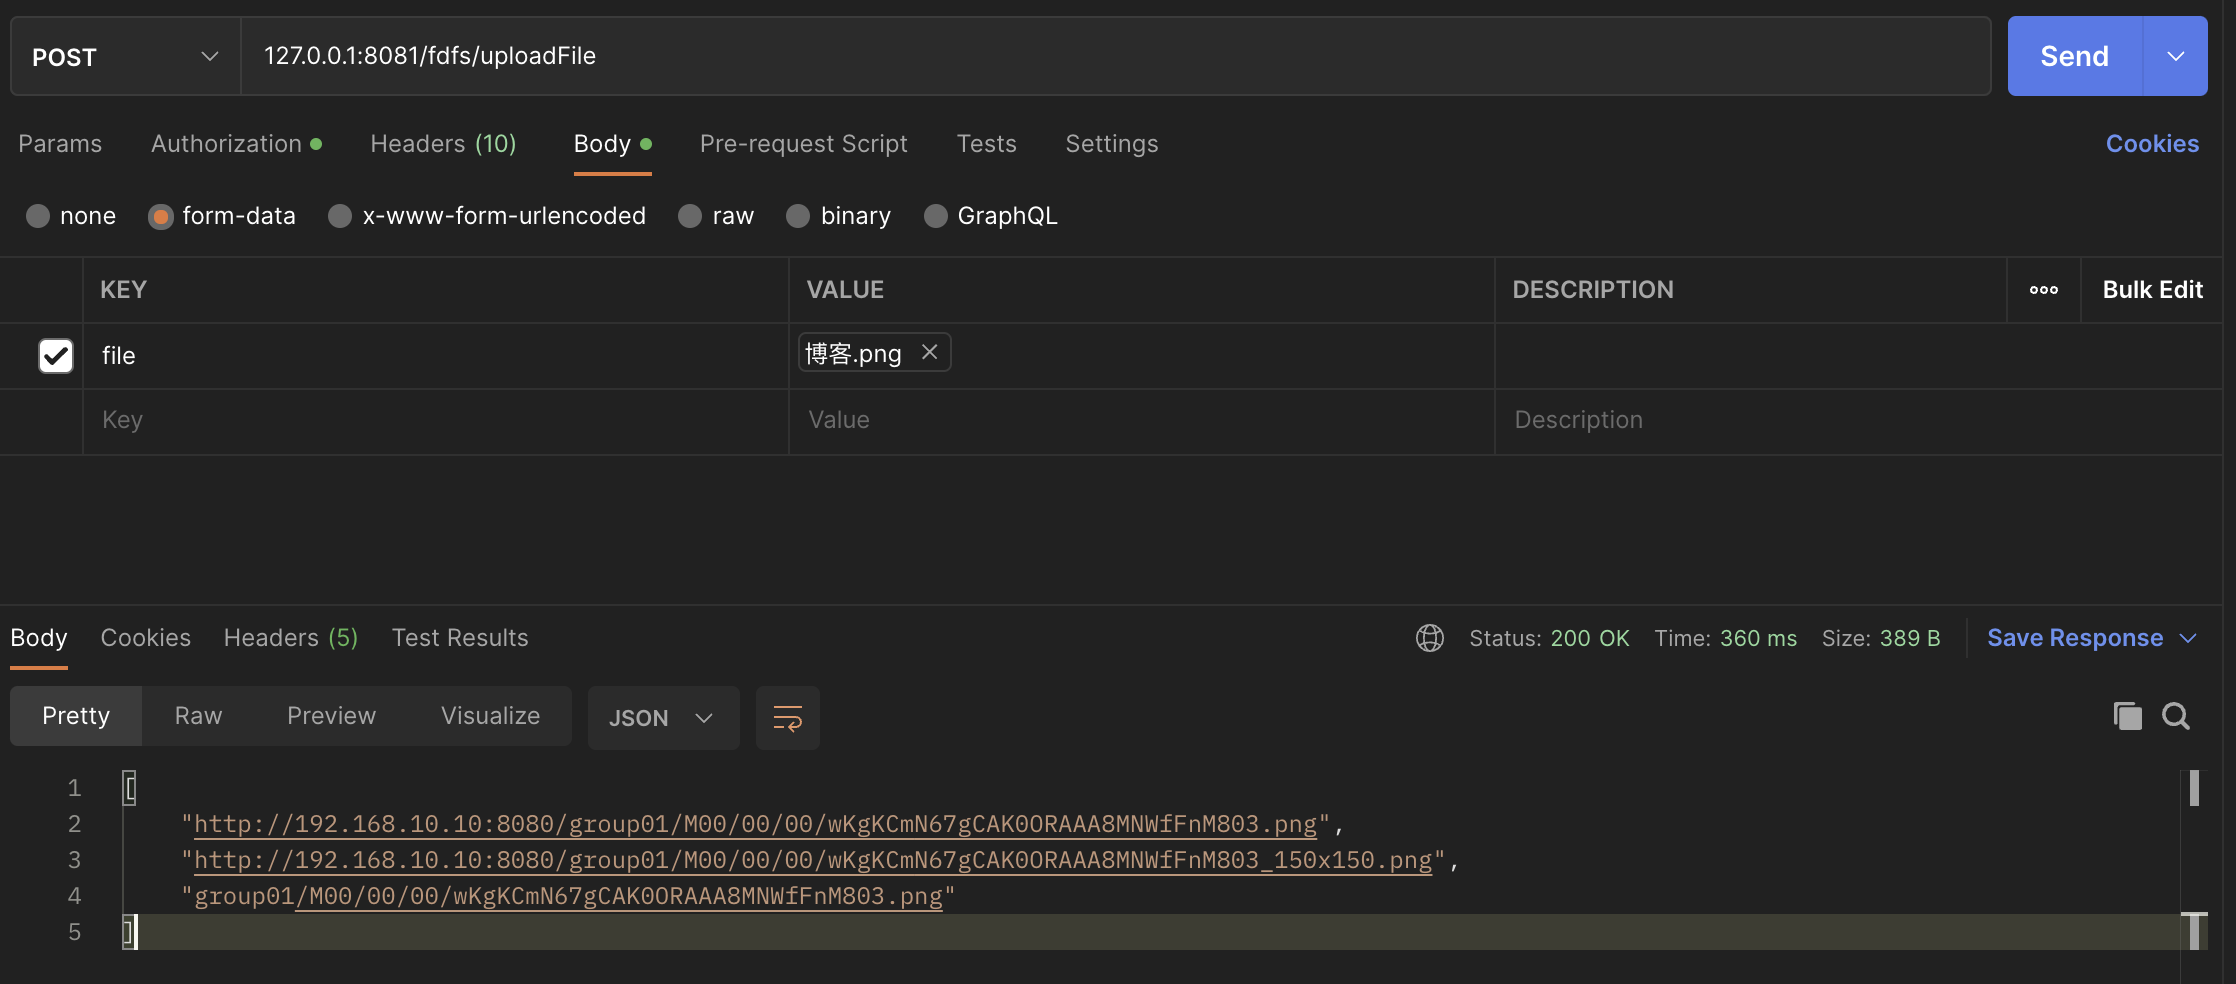Uncheck the file key row checkbox
This screenshot has width=2236, height=984.
point(56,355)
